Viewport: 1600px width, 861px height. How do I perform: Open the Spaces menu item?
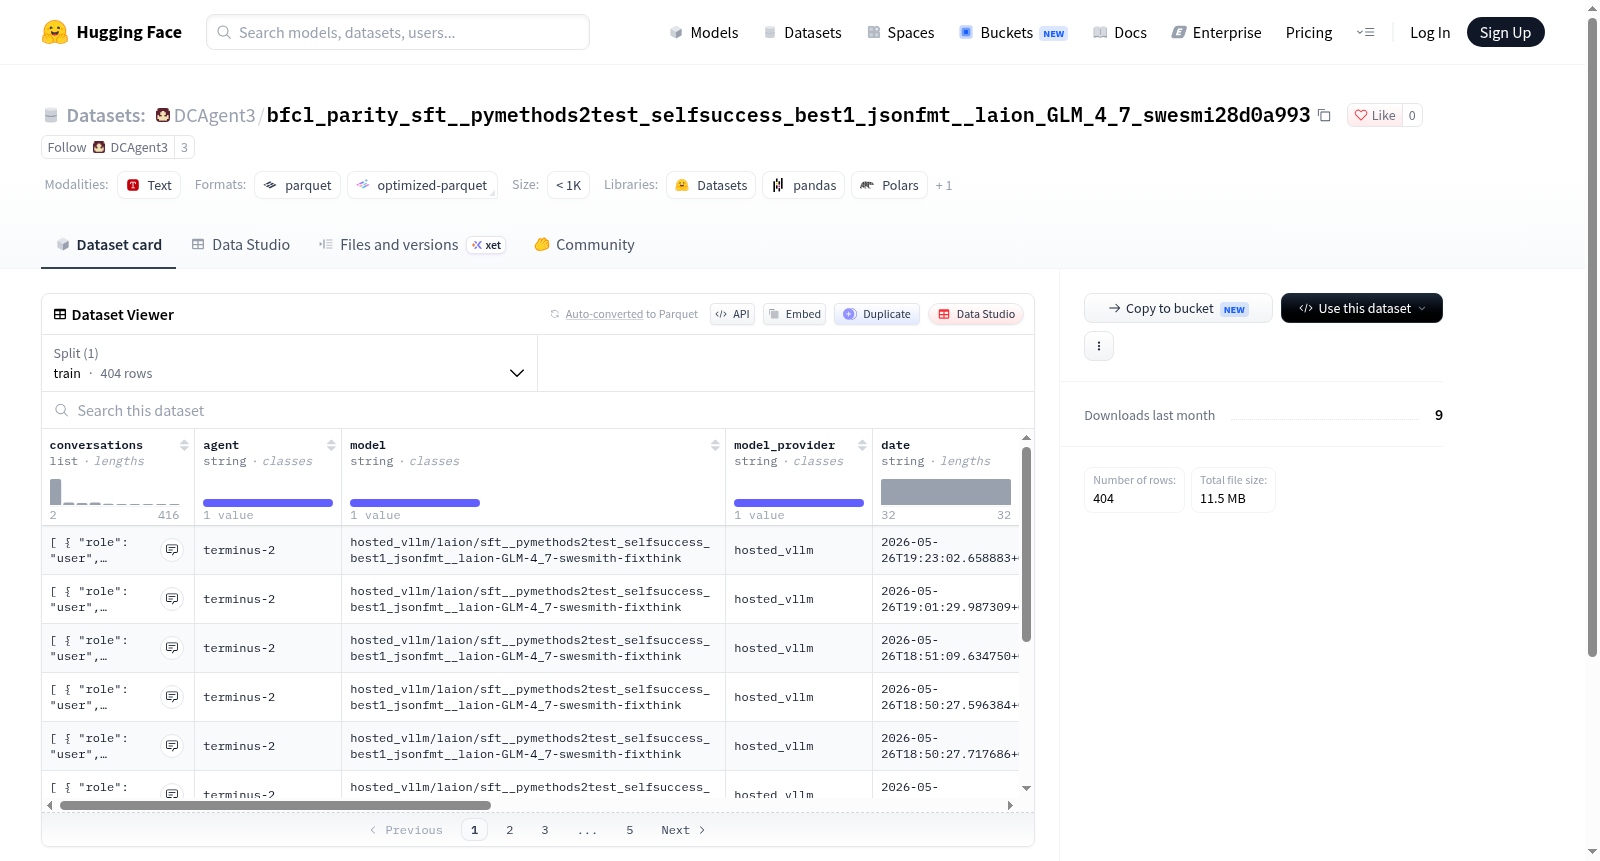click(900, 32)
